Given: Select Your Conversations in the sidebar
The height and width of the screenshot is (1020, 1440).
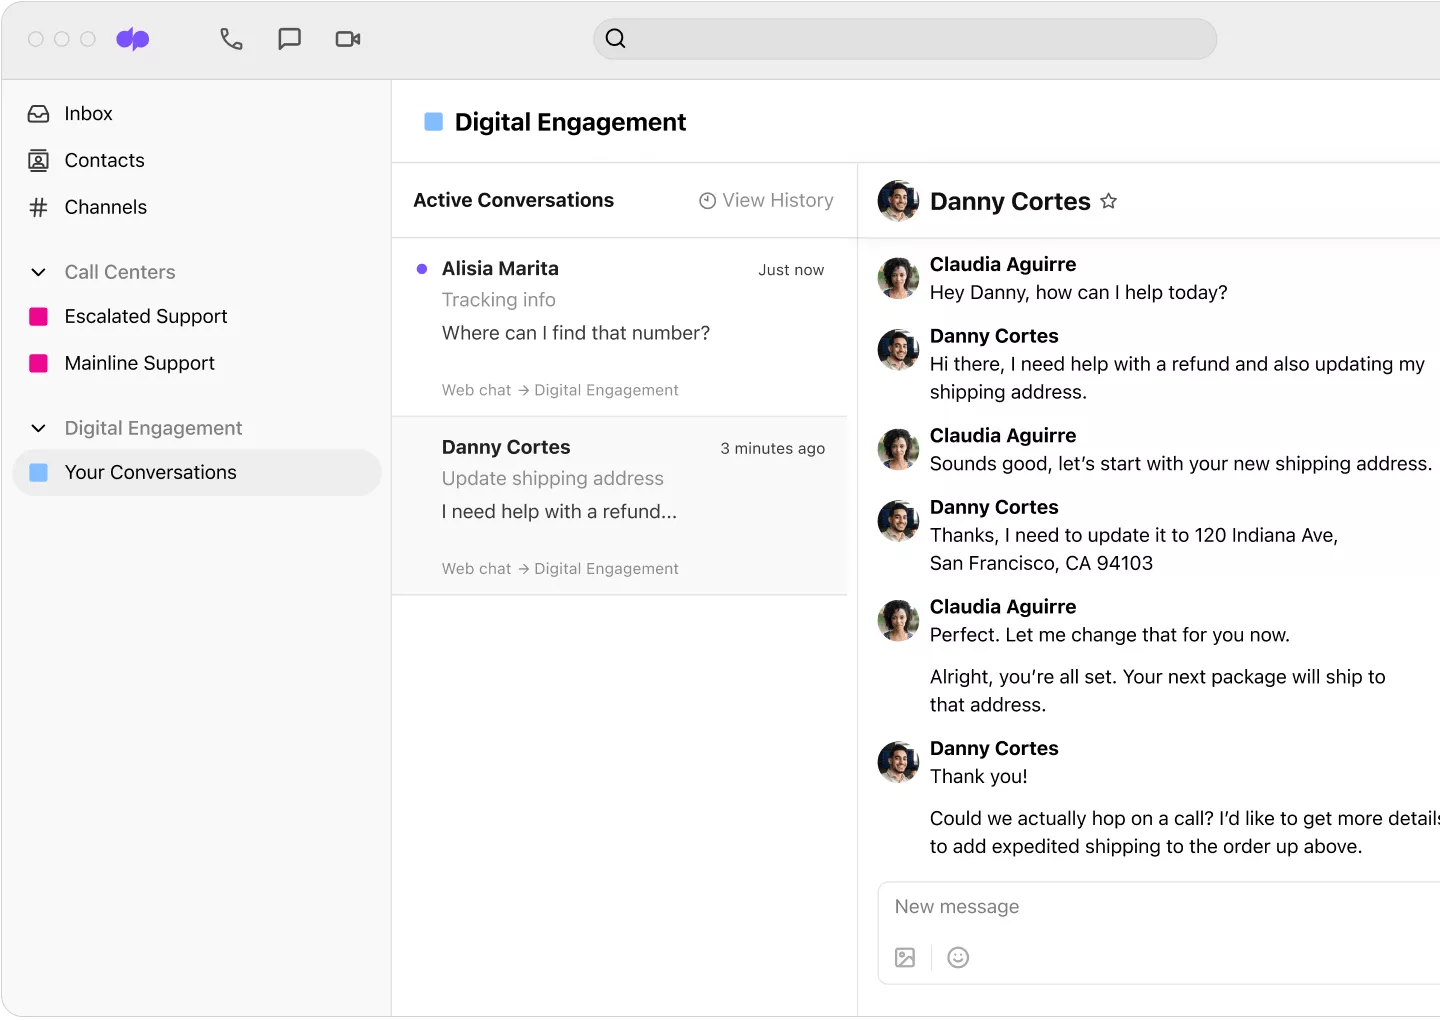Looking at the screenshot, I should (x=150, y=472).
